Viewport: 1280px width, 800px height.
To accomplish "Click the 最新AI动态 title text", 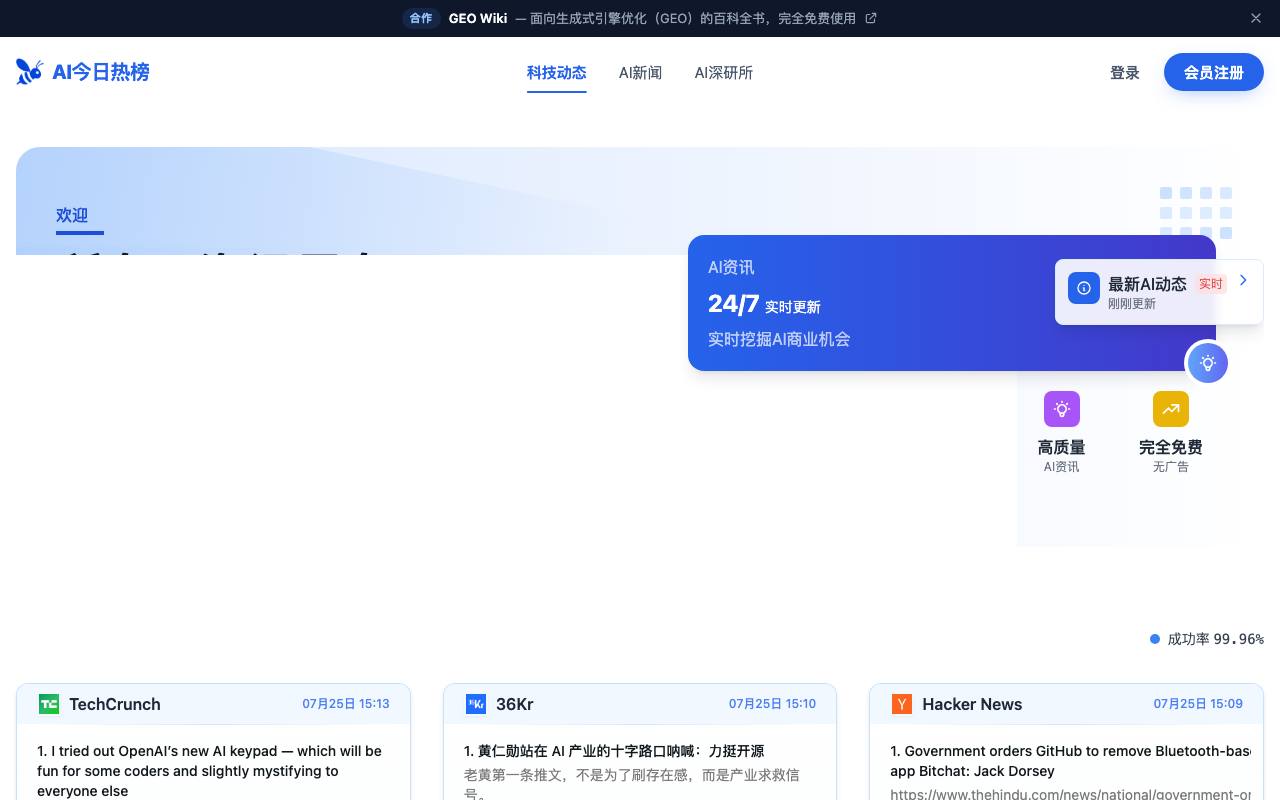I will (x=1147, y=284).
